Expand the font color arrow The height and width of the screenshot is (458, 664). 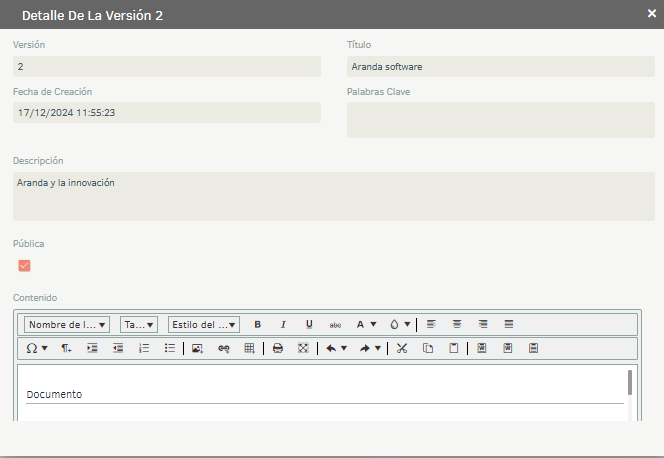(373, 325)
